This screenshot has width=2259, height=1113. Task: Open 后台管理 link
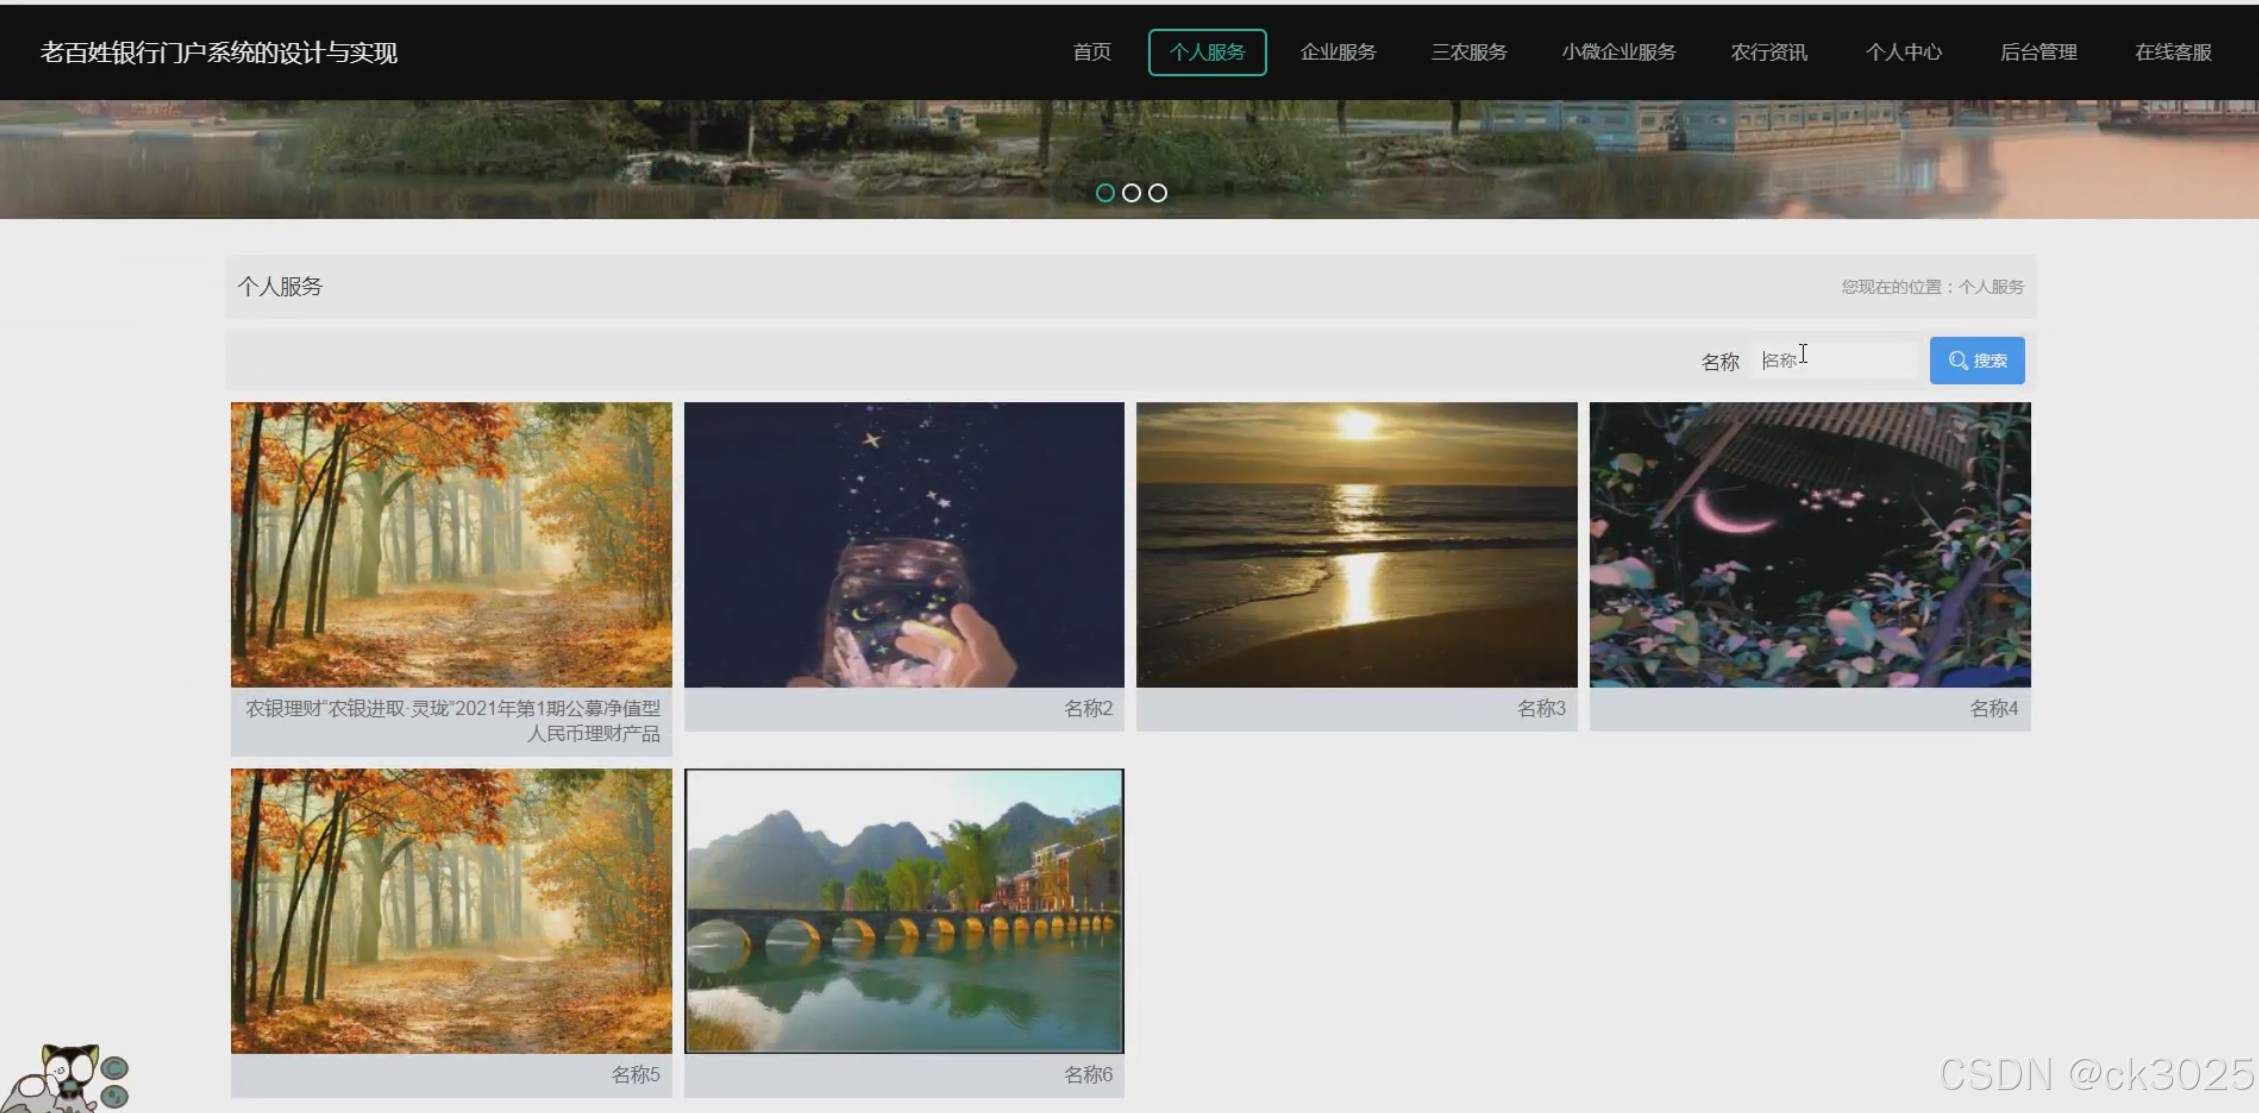2038,52
